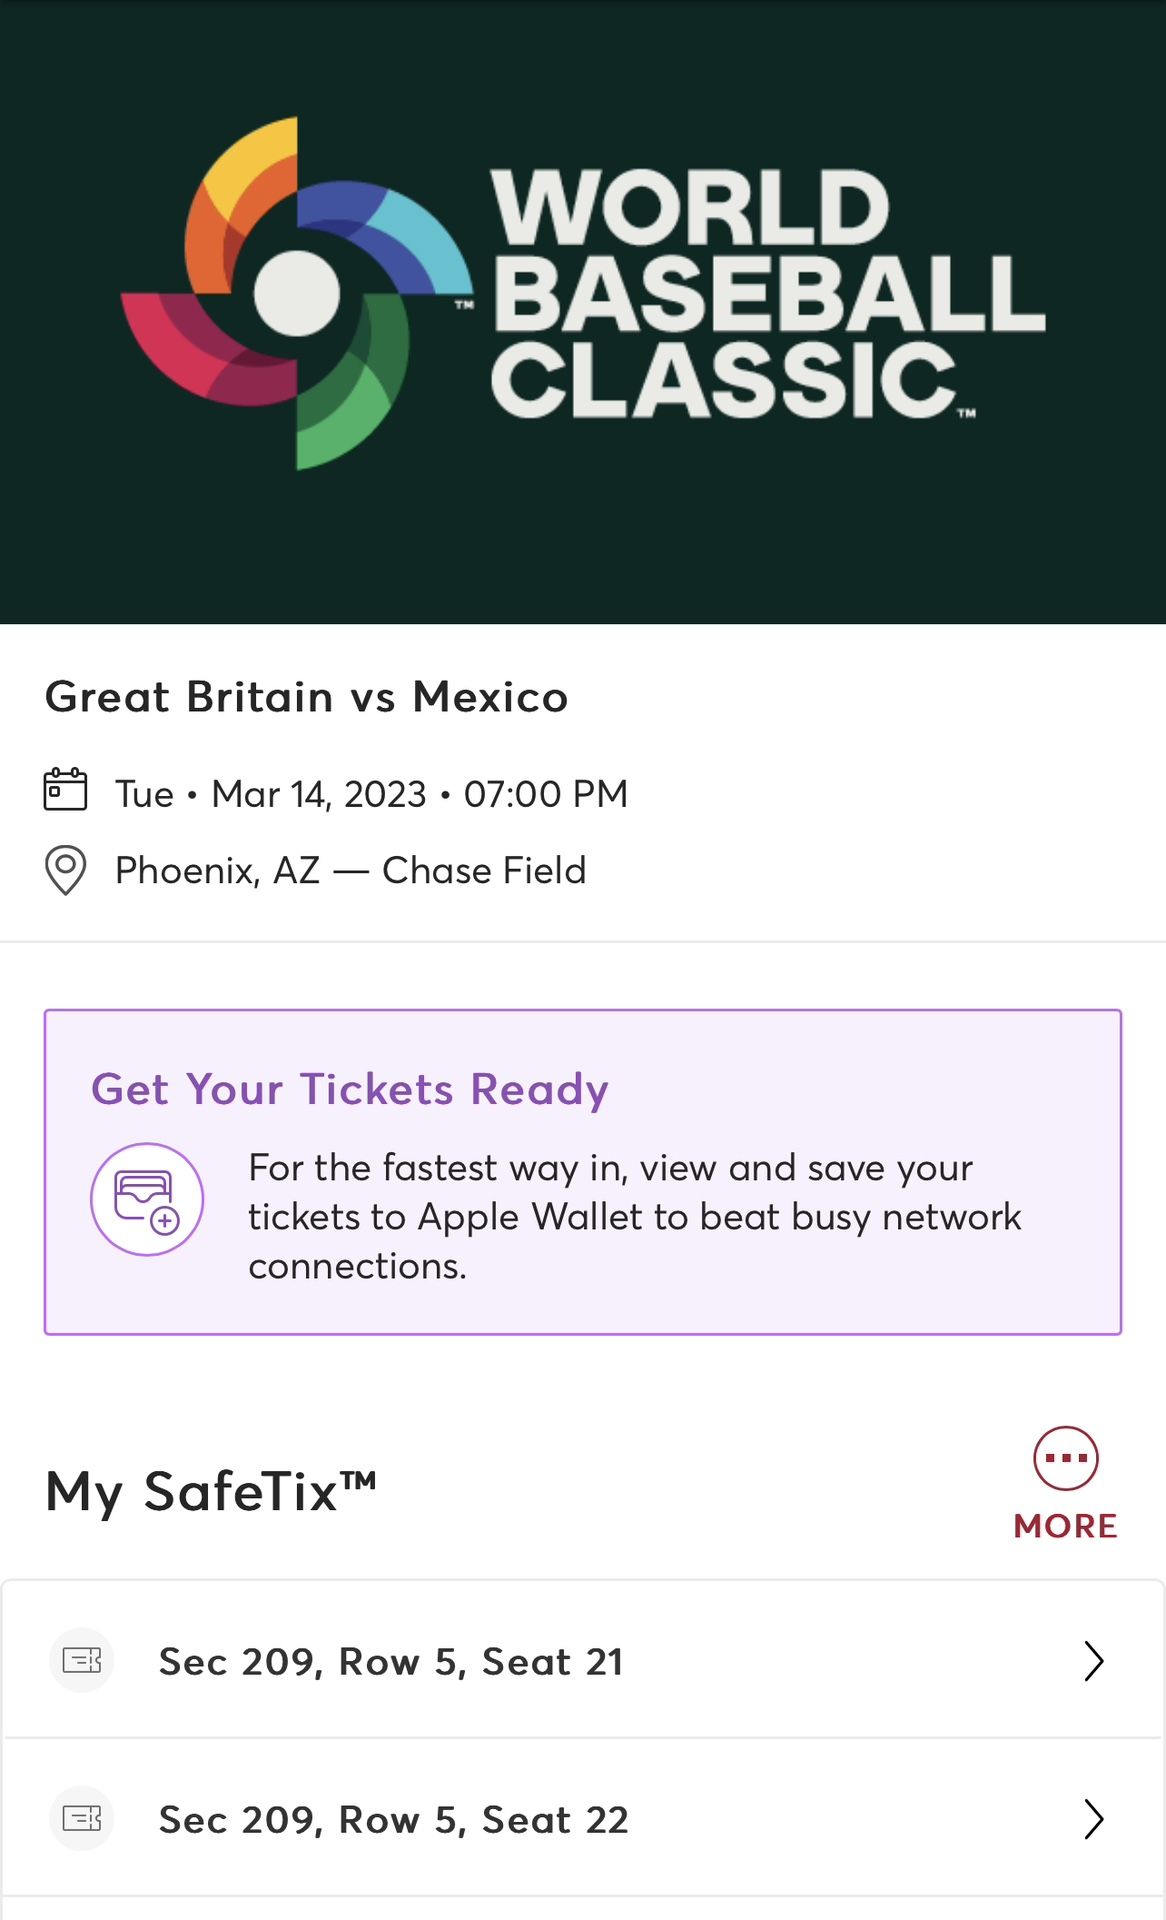This screenshot has width=1166, height=1920.
Task: Tap the add-to-wallet circle icon
Action: coord(147,1199)
